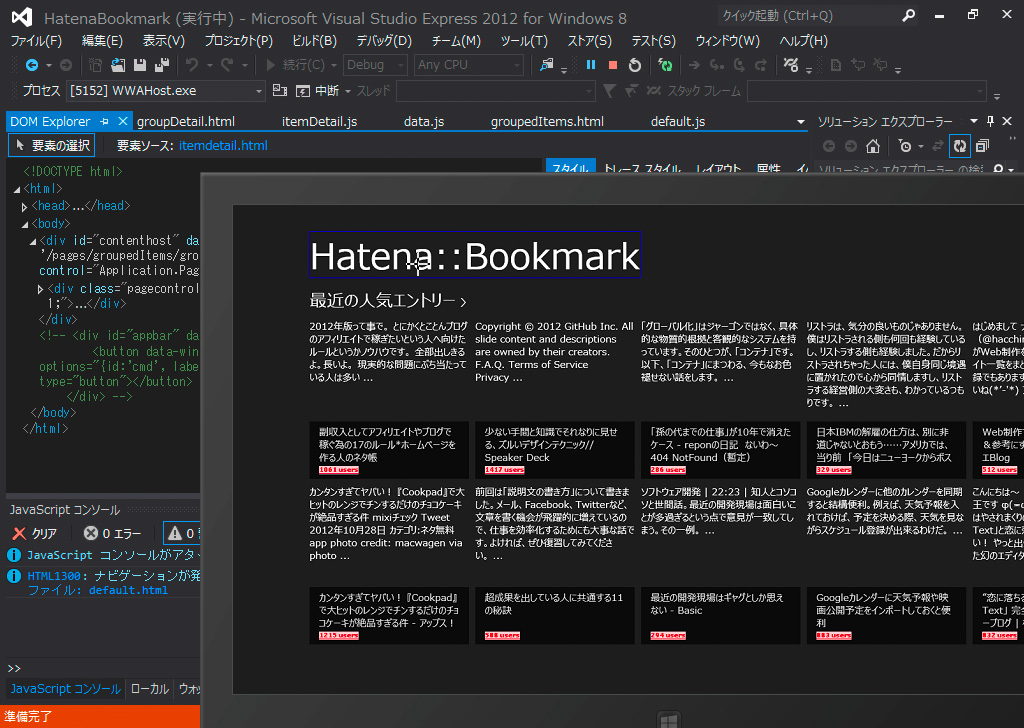Click the Quick Launch magnifier icon

coord(908,16)
